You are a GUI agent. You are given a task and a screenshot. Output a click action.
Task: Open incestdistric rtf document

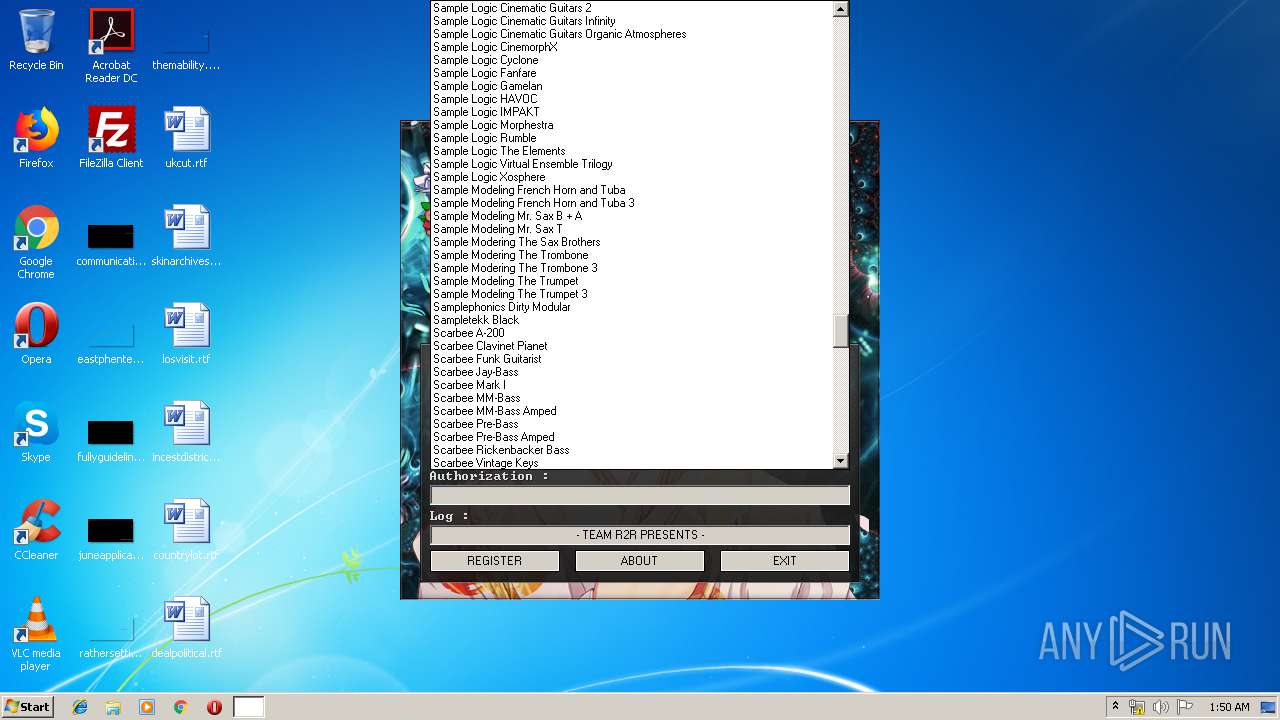coord(186,432)
